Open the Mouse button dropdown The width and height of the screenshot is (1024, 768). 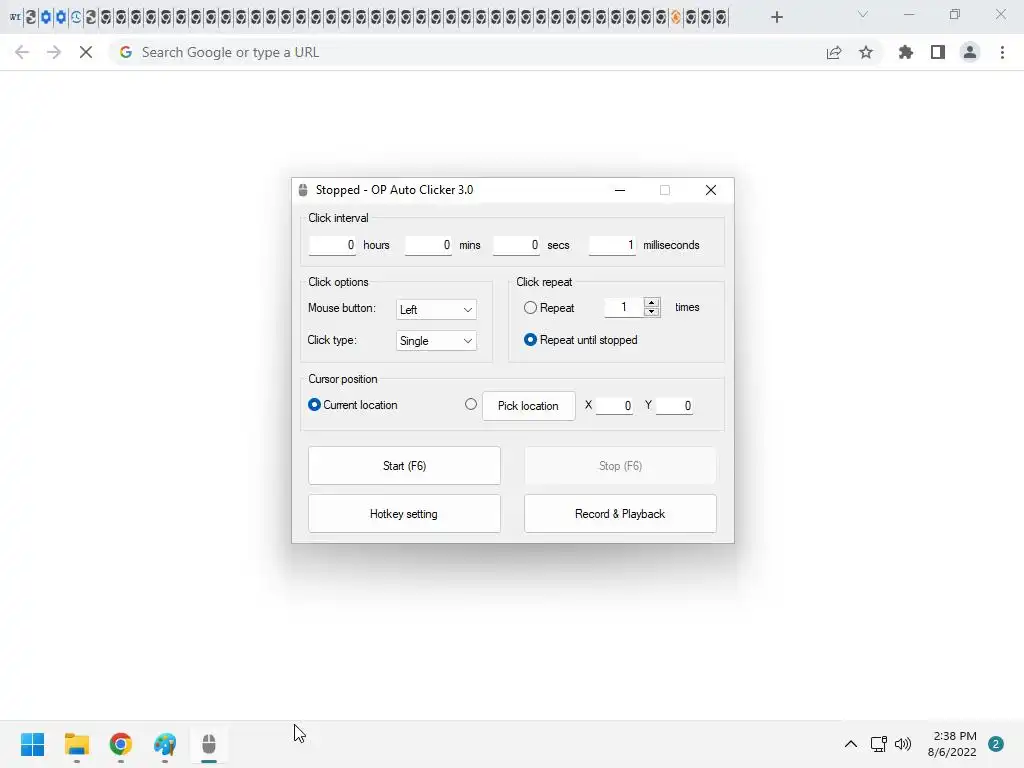[436, 310]
